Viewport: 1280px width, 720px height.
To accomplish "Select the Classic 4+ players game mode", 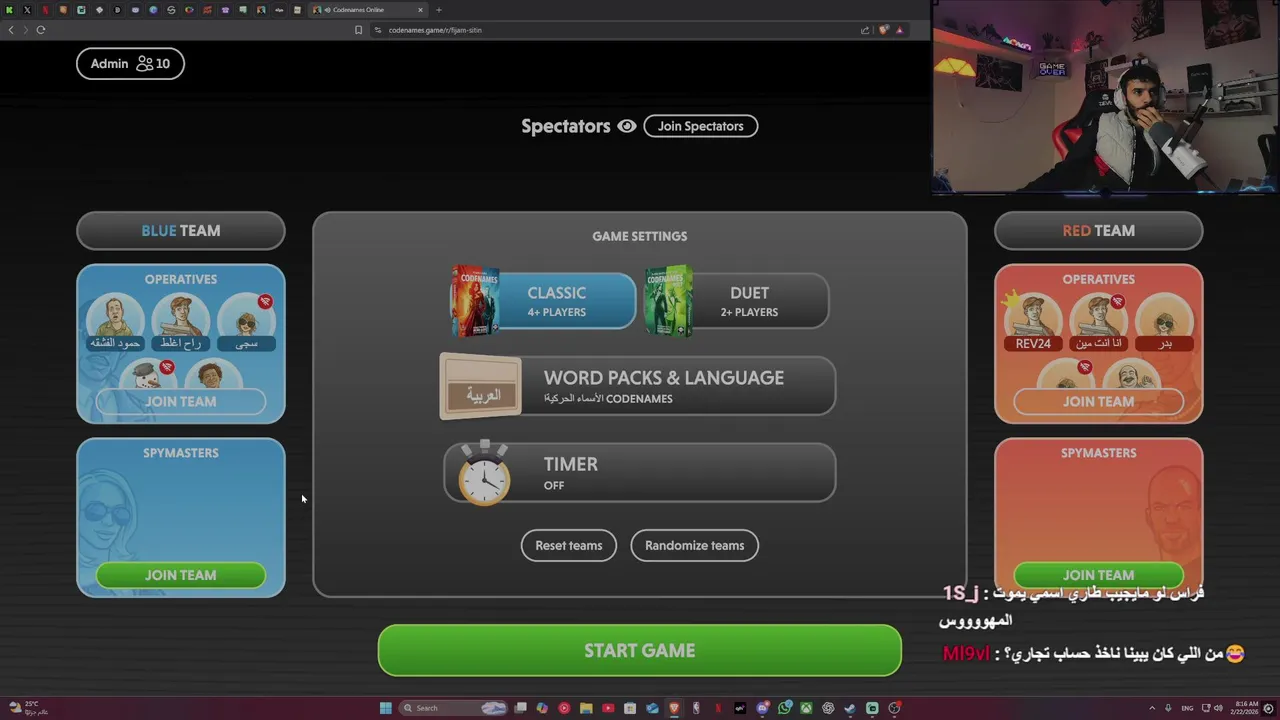I will point(545,301).
